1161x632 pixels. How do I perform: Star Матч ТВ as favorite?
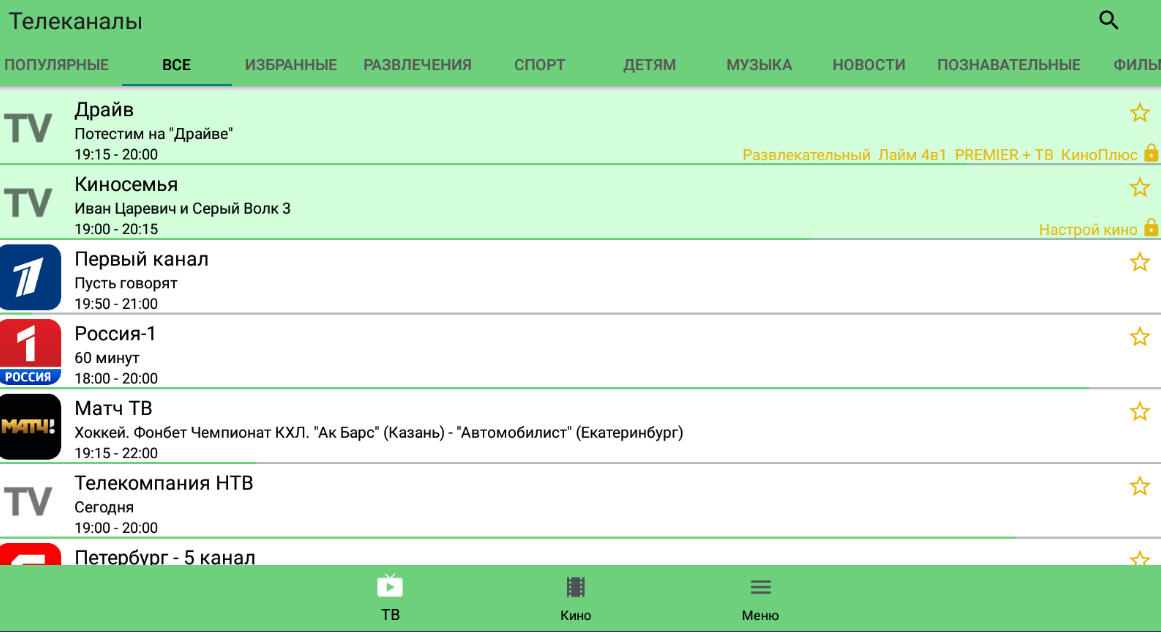1140,411
